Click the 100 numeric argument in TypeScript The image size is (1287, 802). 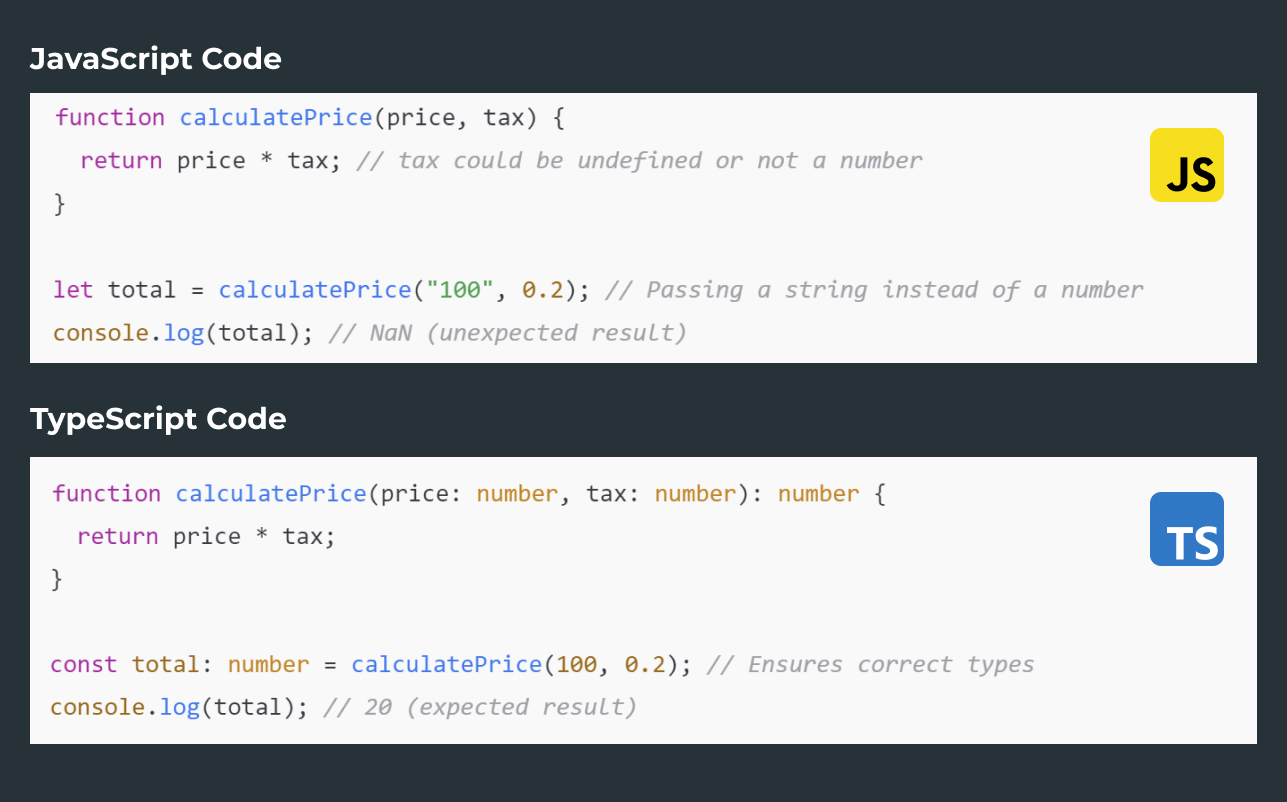[x=576, y=665]
